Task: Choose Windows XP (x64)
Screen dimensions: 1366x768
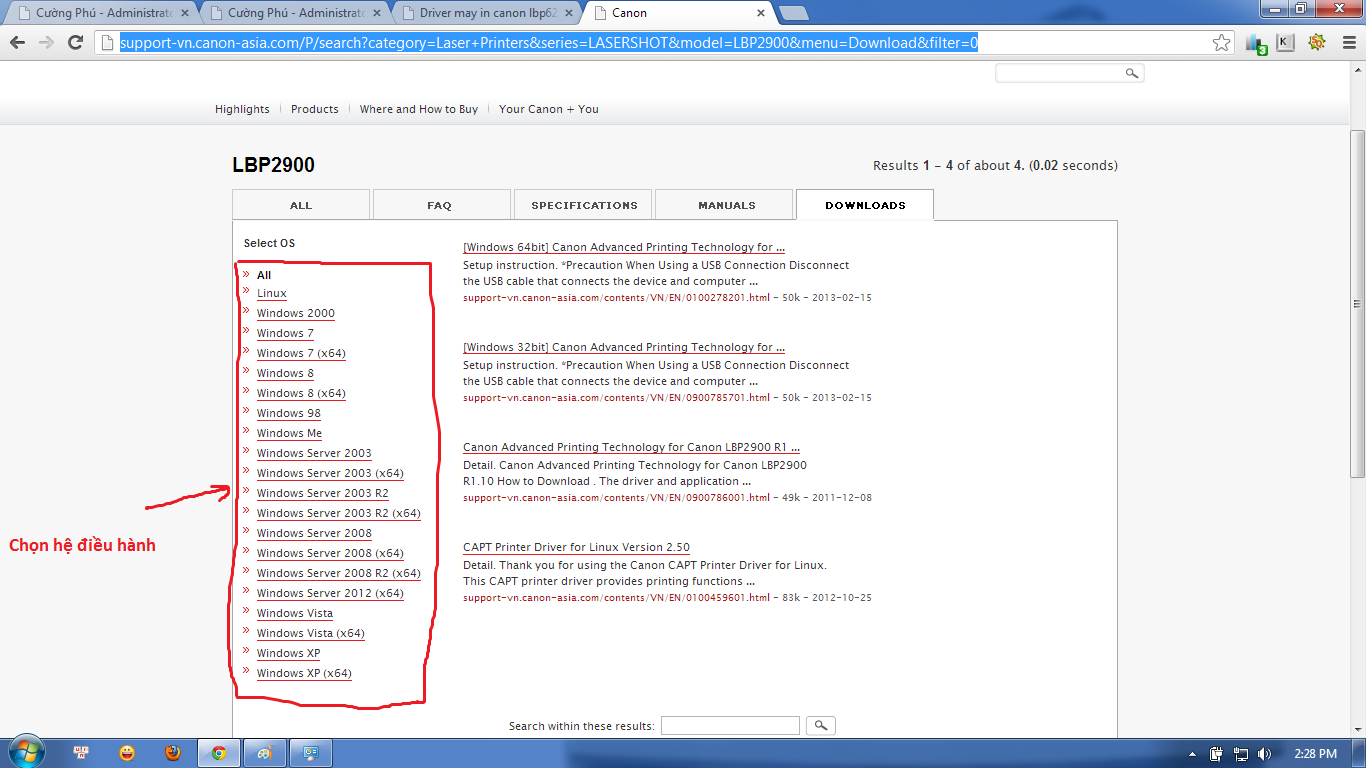Action: coord(304,673)
